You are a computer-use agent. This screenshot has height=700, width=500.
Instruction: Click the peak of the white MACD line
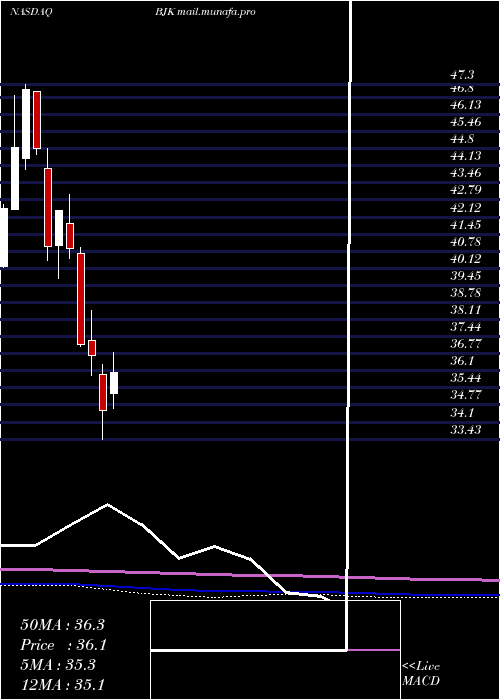107,505
